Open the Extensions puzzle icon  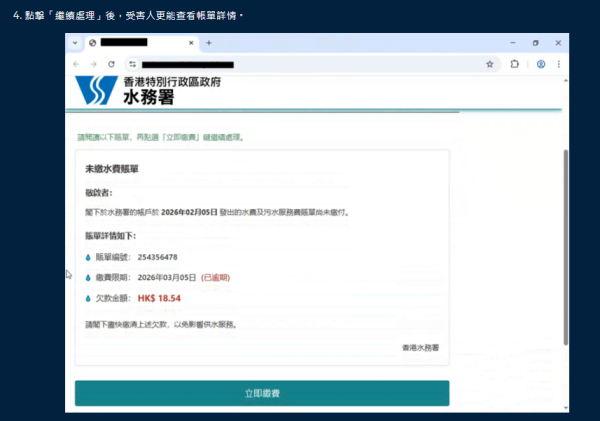click(x=515, y=64)
